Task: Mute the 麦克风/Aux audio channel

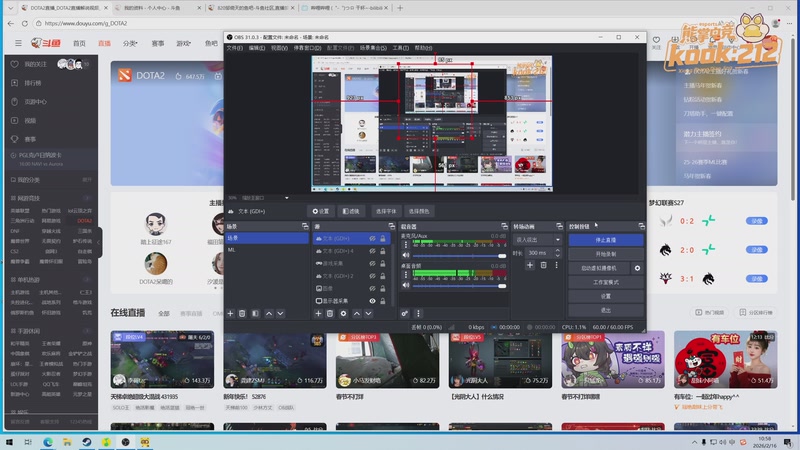Action: pyautogui.click(x=406, y=255)
